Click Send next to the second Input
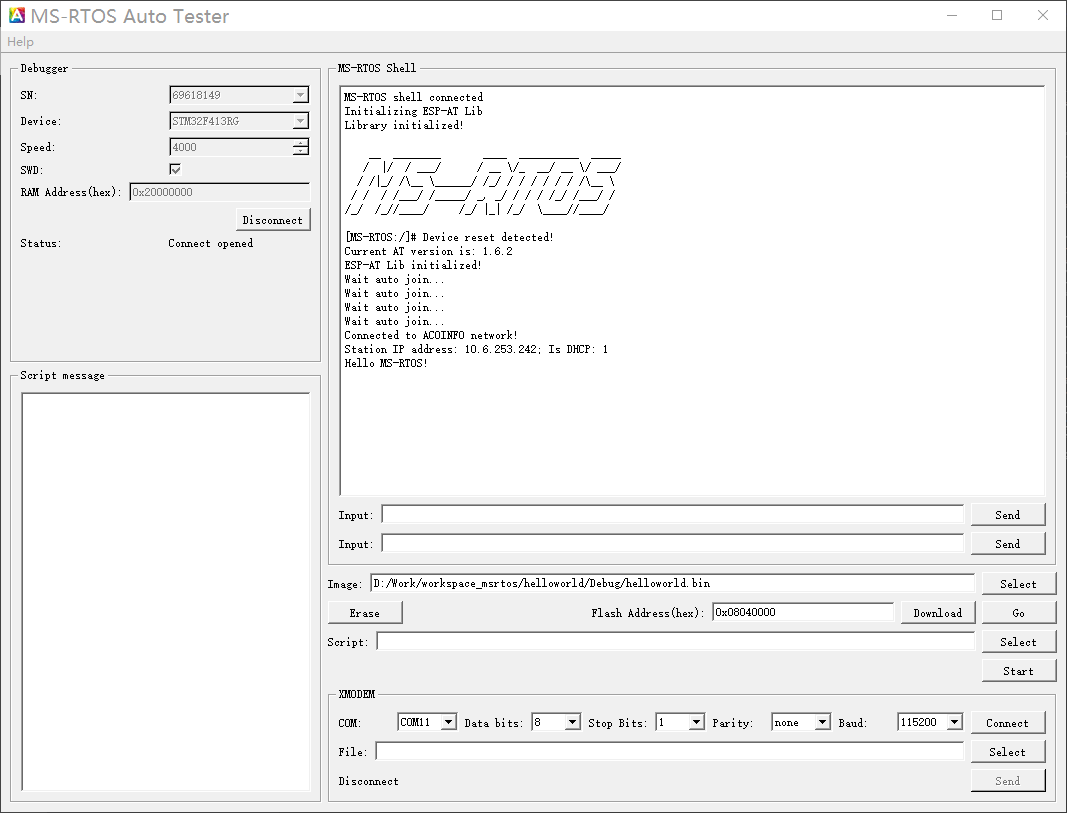The height and width of the screenshot is (813, 1067). pyautogui.click(x=1007, y=544)
